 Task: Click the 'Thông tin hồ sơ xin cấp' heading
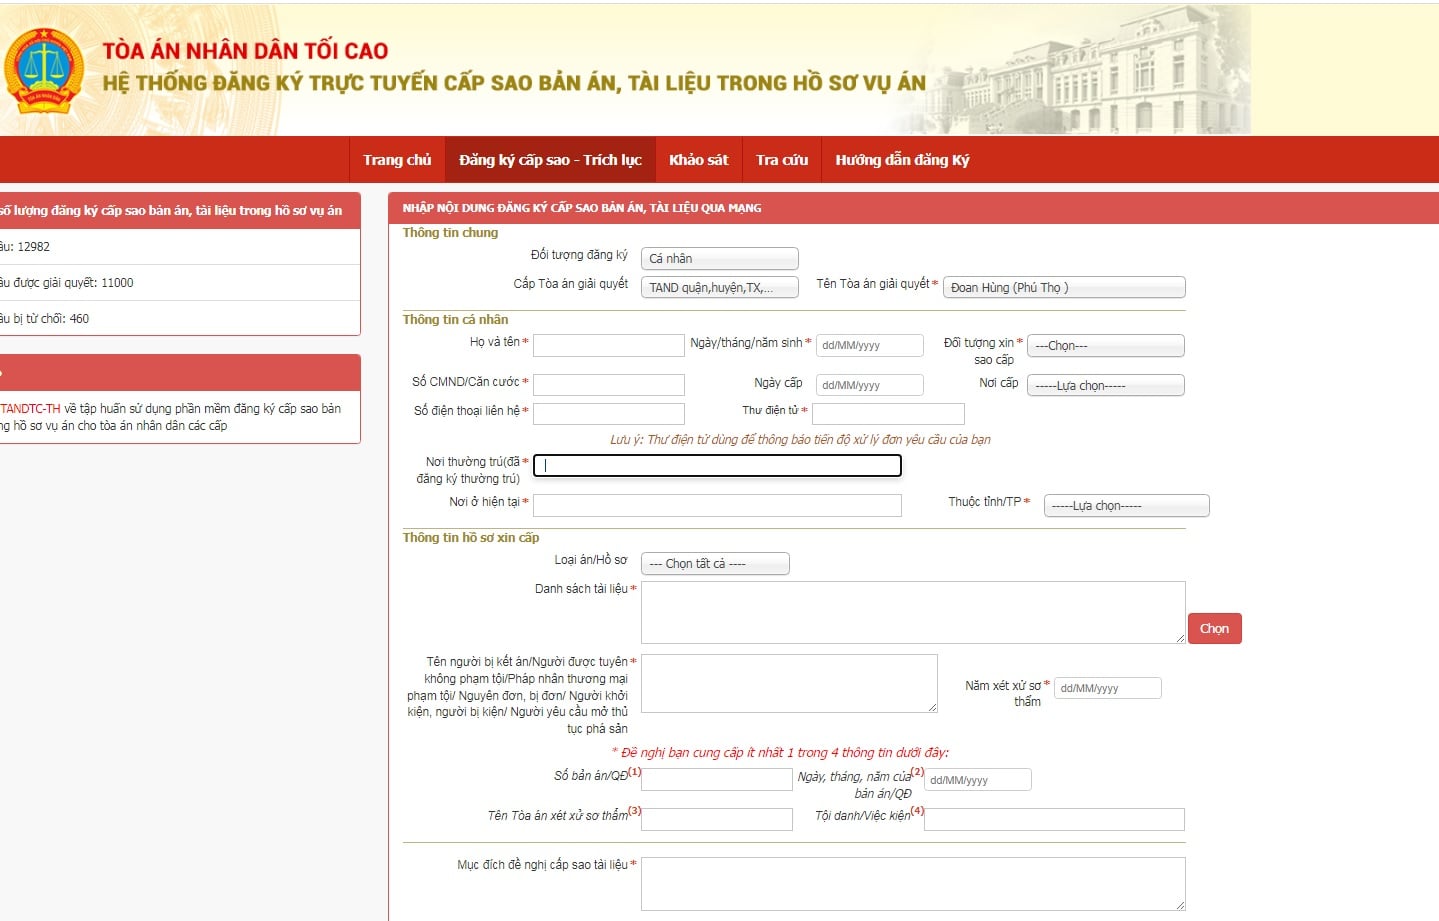pyautogui.click(x=471, y=537)
